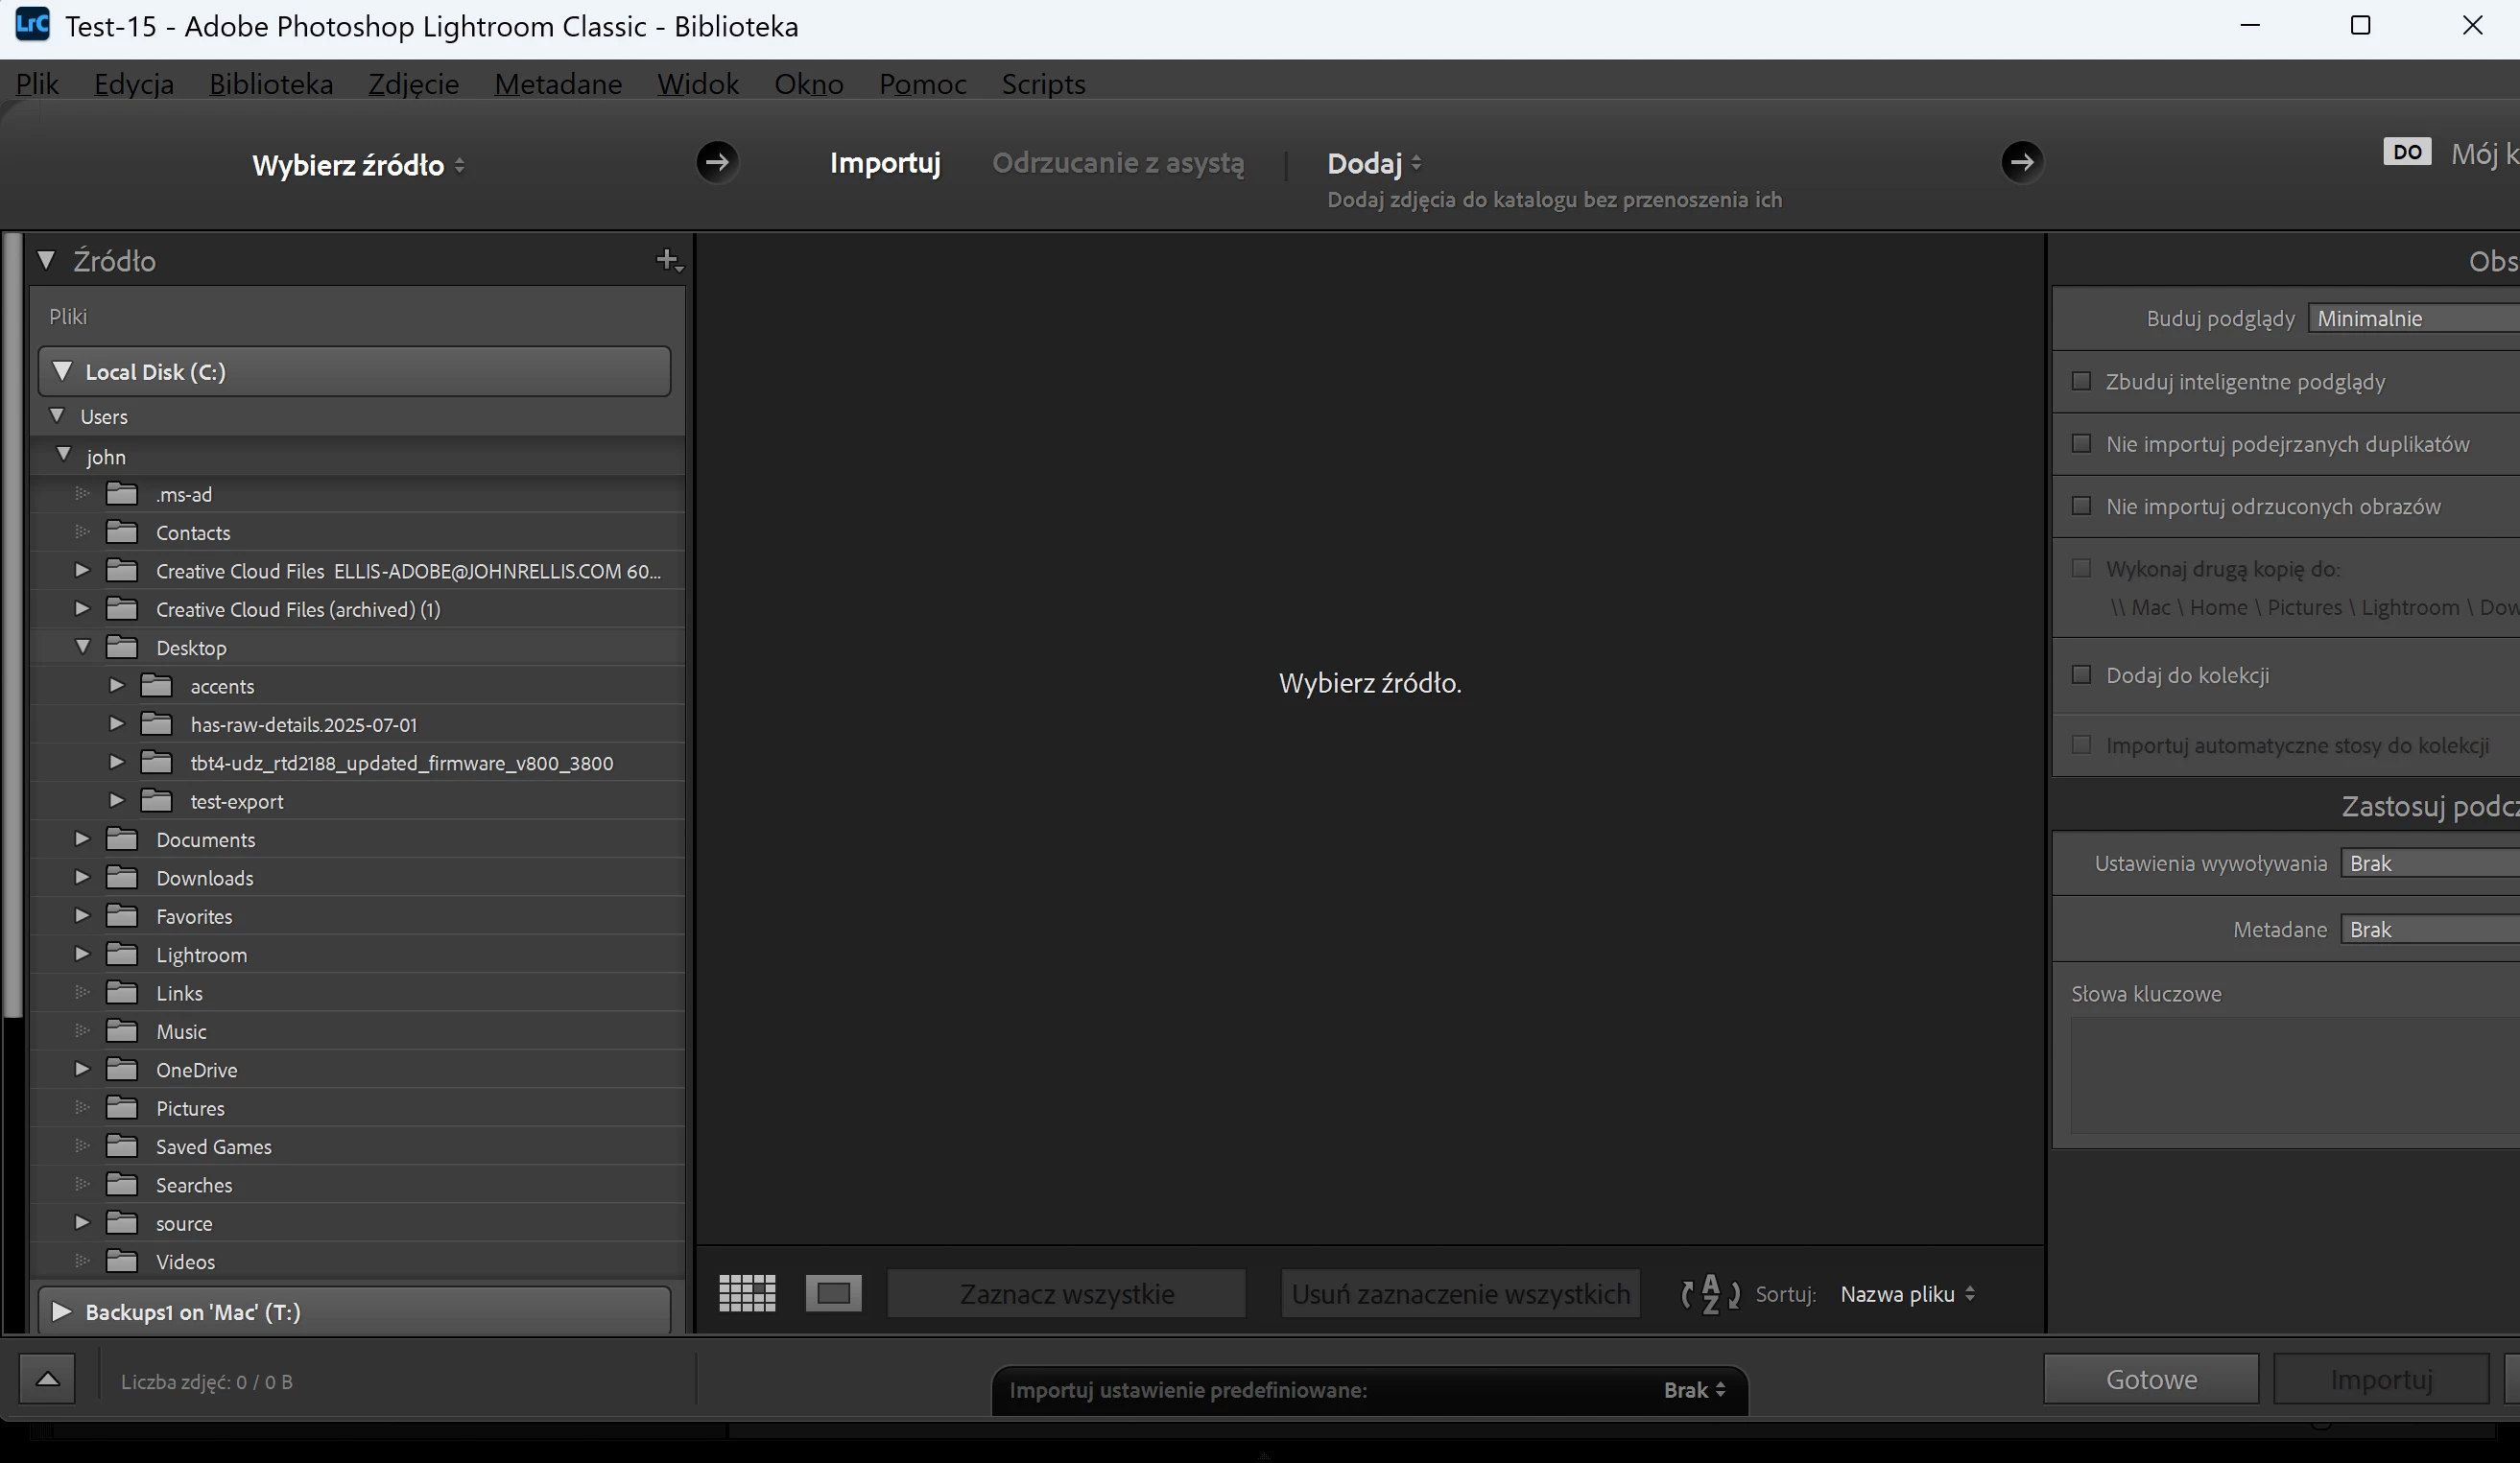Open the Biblioteka menu

[x=270, y=84]
